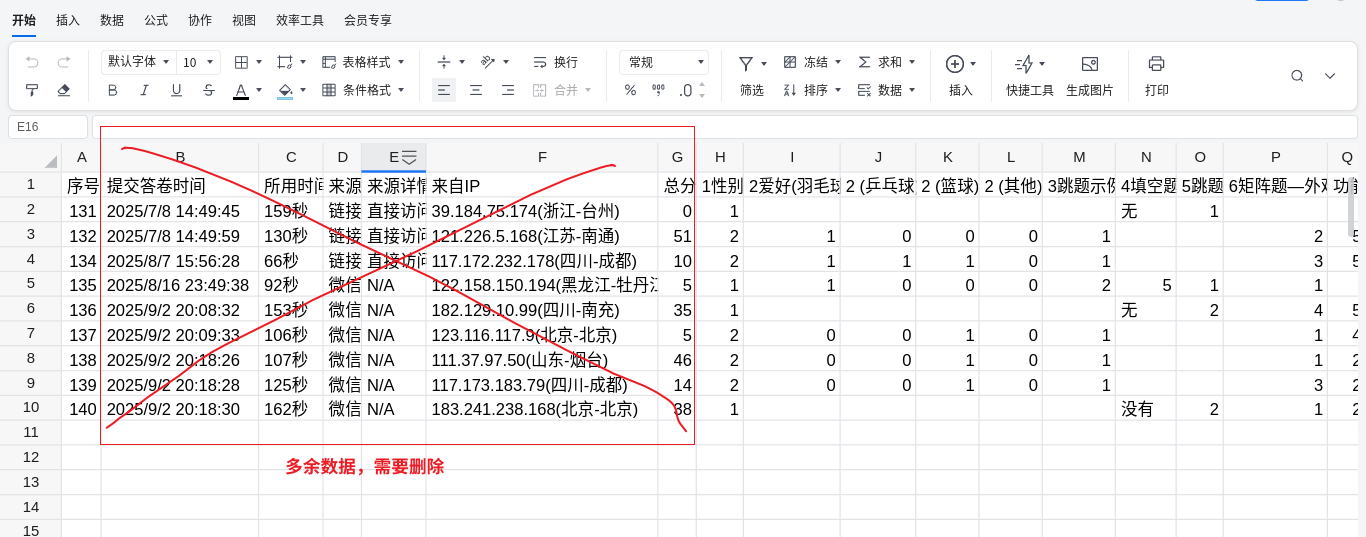The image size is (1366, 537).
Task: Toggle underline formatting
Action: coord(176,90)
